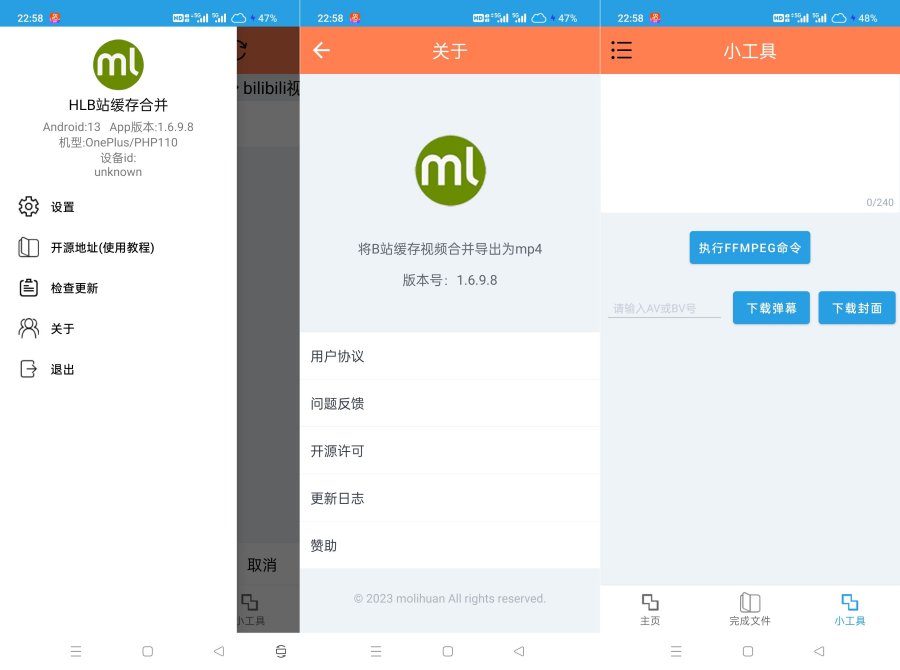Open the 开源地址(使用教程) book icon
Image resolution: width=900 pixels, height=670 pixels.
[x=29, y=247]
